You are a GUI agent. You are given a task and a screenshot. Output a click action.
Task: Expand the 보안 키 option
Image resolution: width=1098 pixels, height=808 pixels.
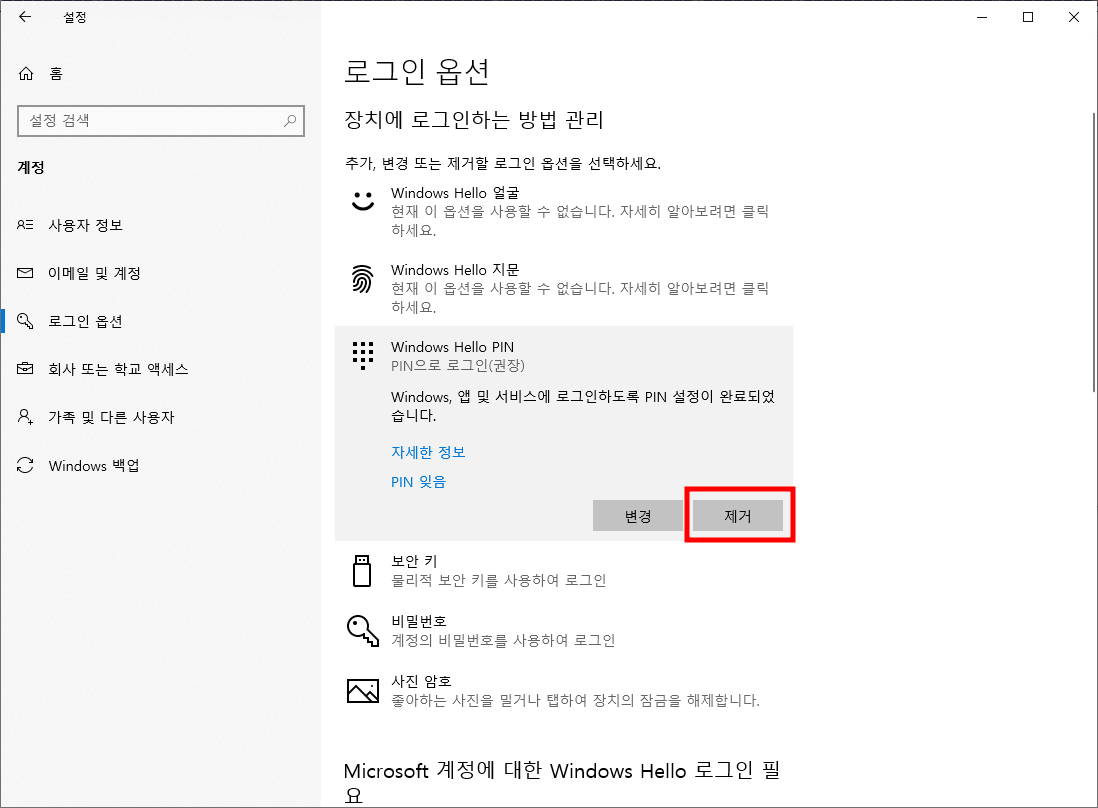click(x=564, y=571)
